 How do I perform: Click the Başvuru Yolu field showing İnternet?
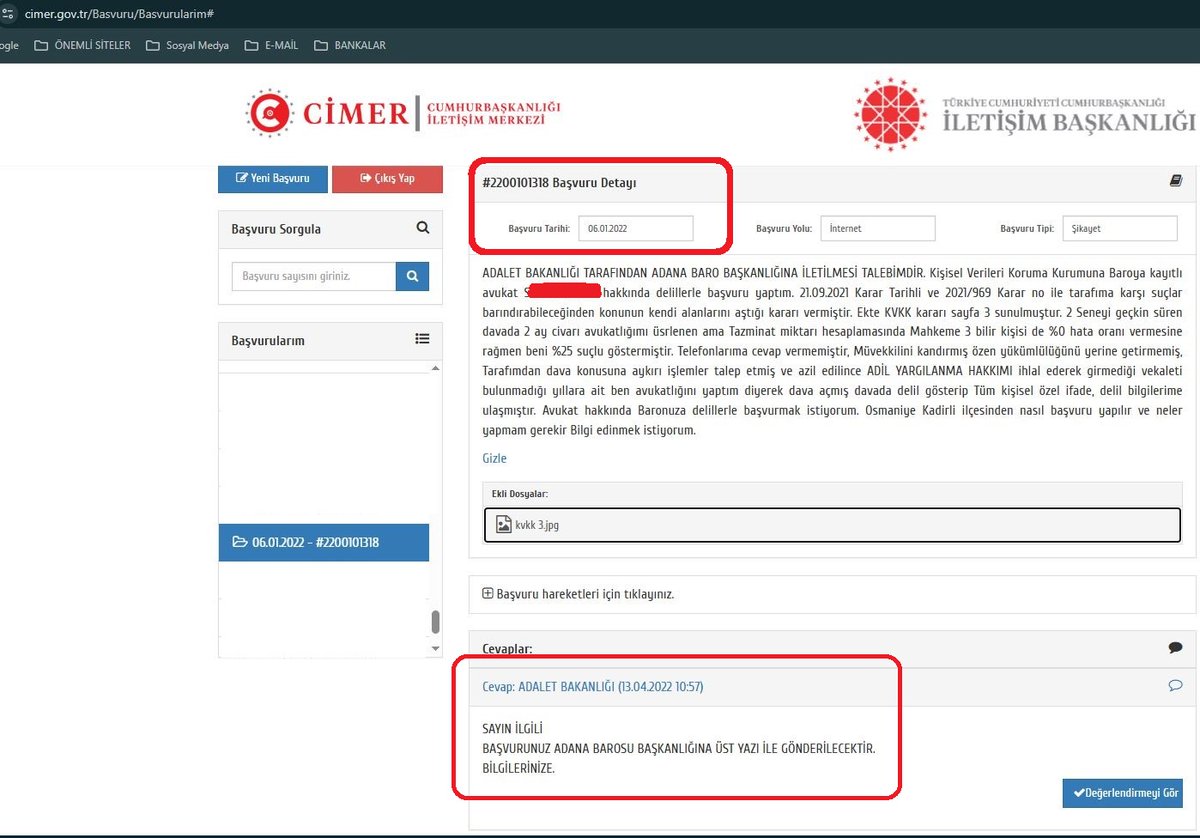[878, 228]
